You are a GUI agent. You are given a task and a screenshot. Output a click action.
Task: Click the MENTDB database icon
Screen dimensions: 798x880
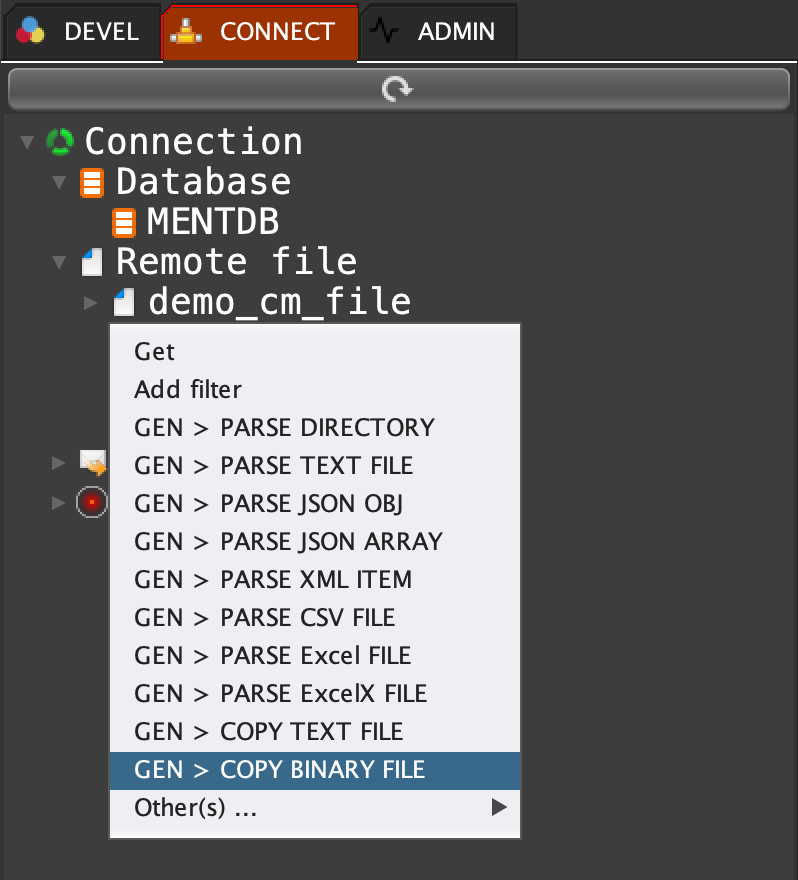[124, 222]
